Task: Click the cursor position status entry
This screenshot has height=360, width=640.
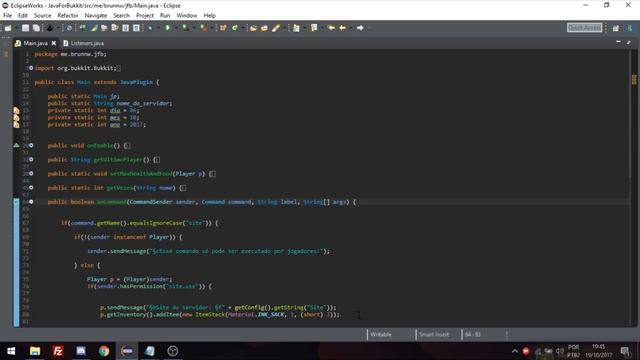Action: tap(473, 334)
